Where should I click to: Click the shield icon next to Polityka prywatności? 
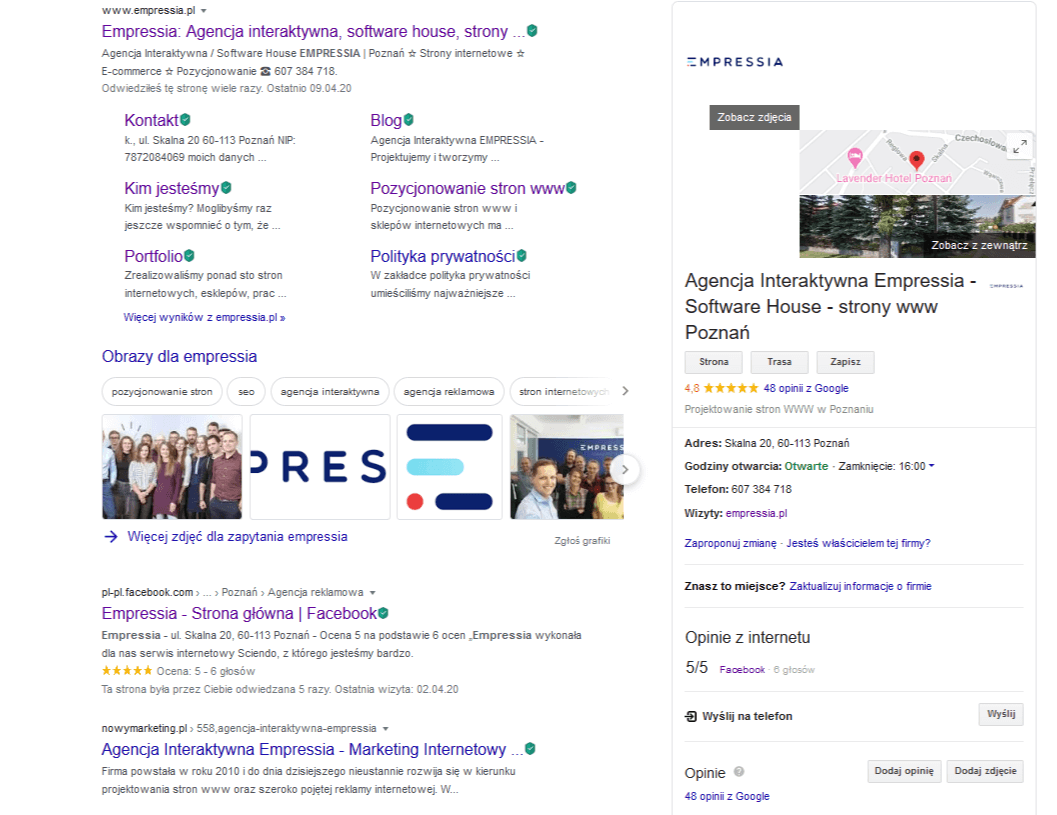click(521, 255)
